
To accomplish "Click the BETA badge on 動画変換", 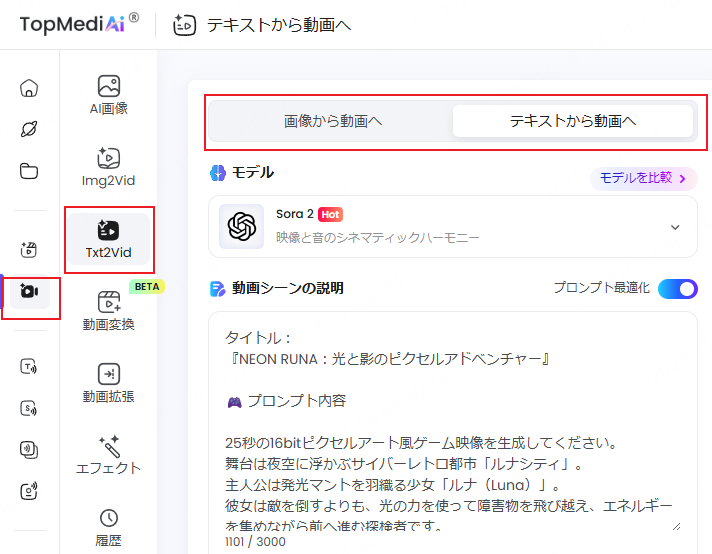I will 147,287.
